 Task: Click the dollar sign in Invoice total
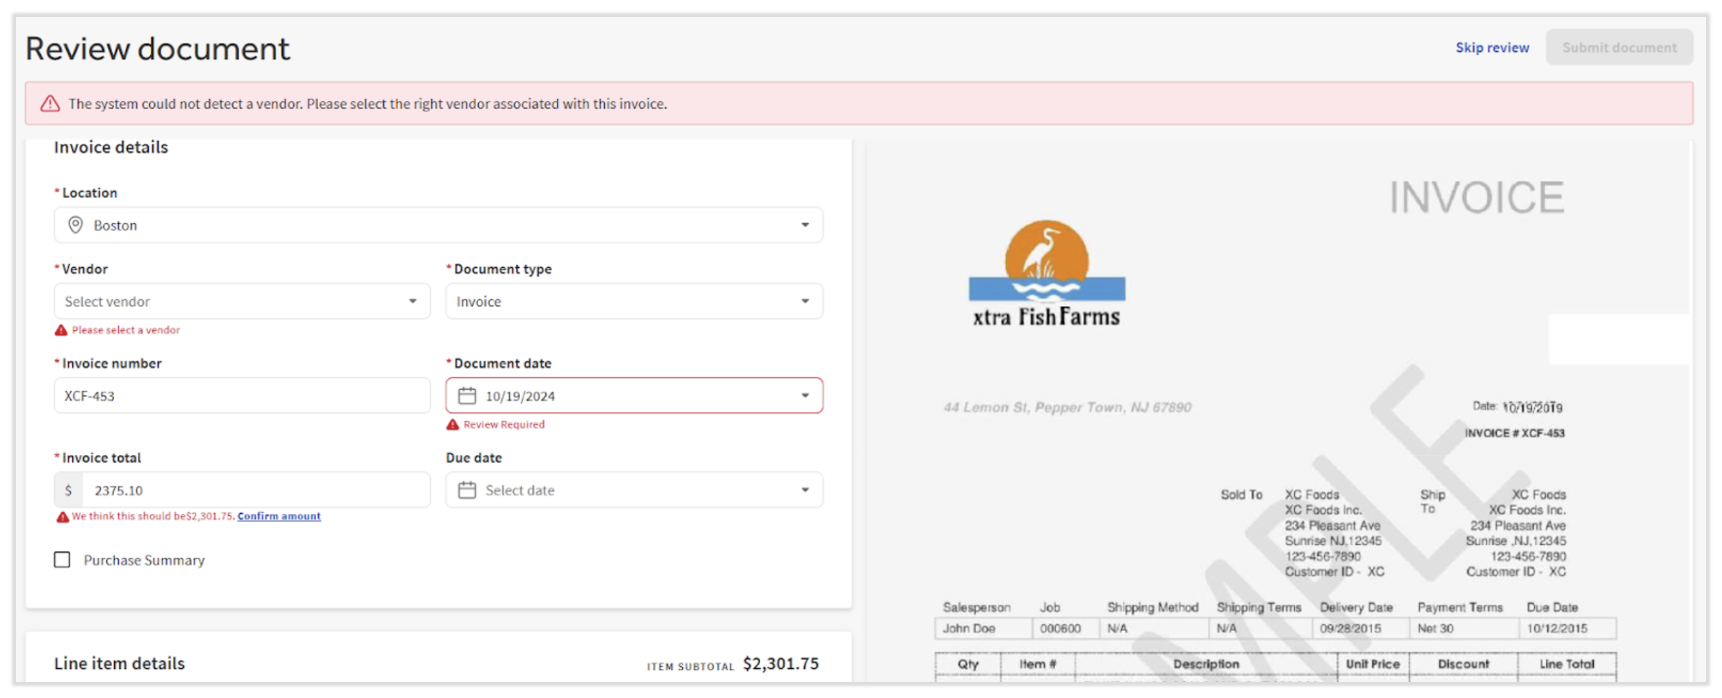[x=68, y=490]
